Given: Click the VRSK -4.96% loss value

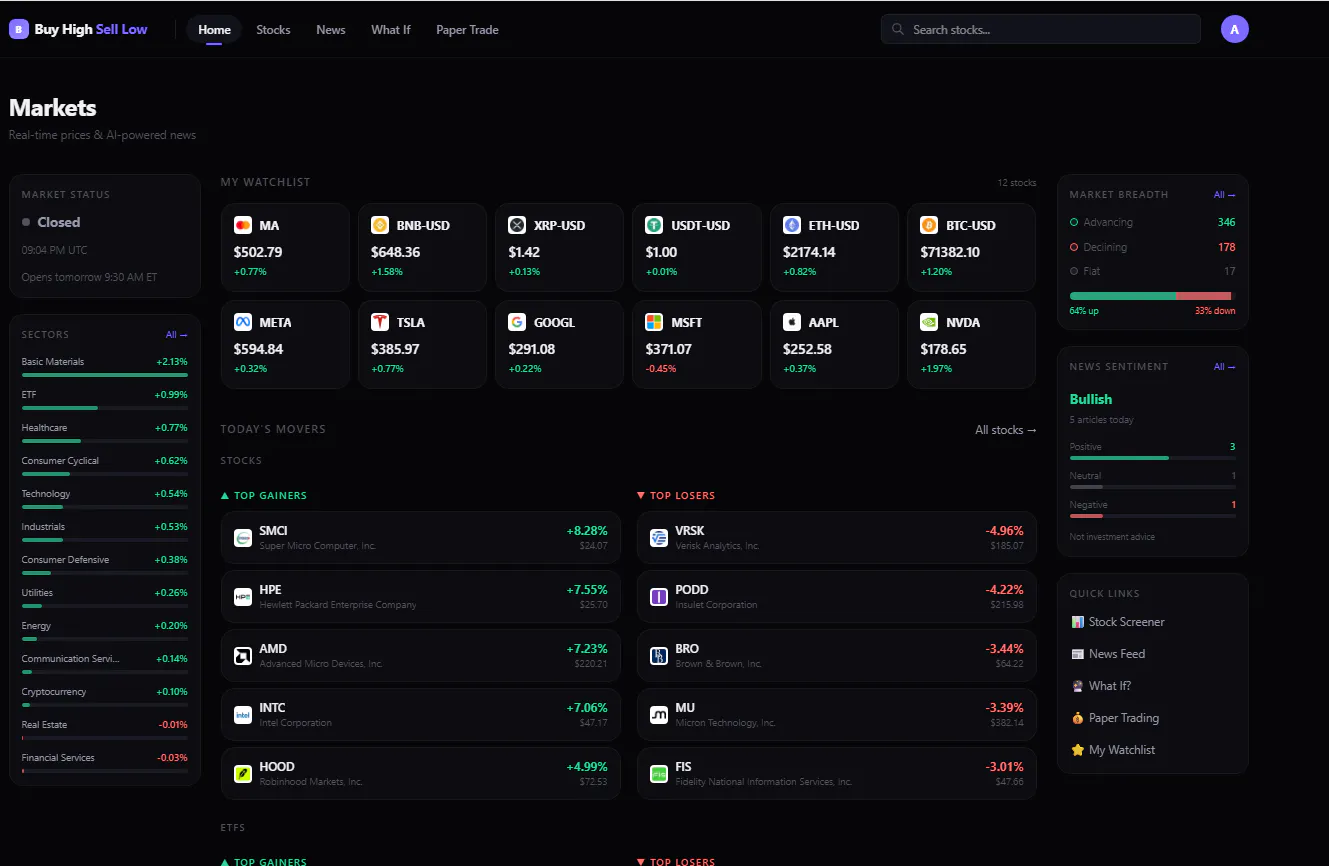Looking at the screenshot, I should [1004, 531].
